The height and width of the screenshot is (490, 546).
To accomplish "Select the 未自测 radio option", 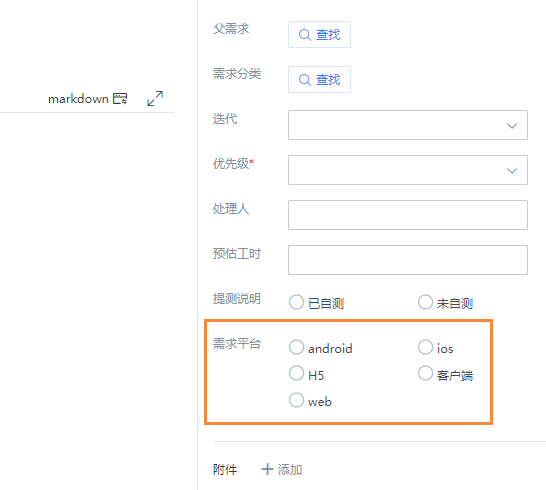I will point(425,302).
